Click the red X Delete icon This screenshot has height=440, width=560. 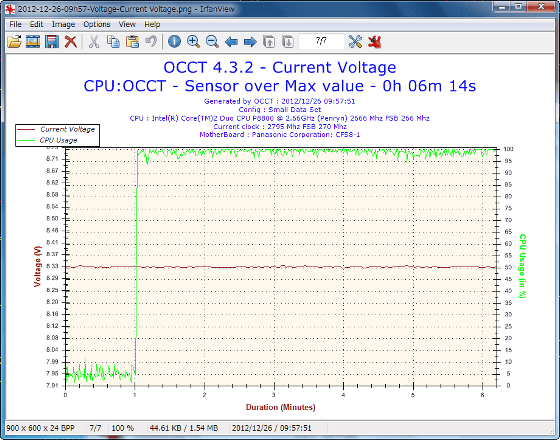71,42
